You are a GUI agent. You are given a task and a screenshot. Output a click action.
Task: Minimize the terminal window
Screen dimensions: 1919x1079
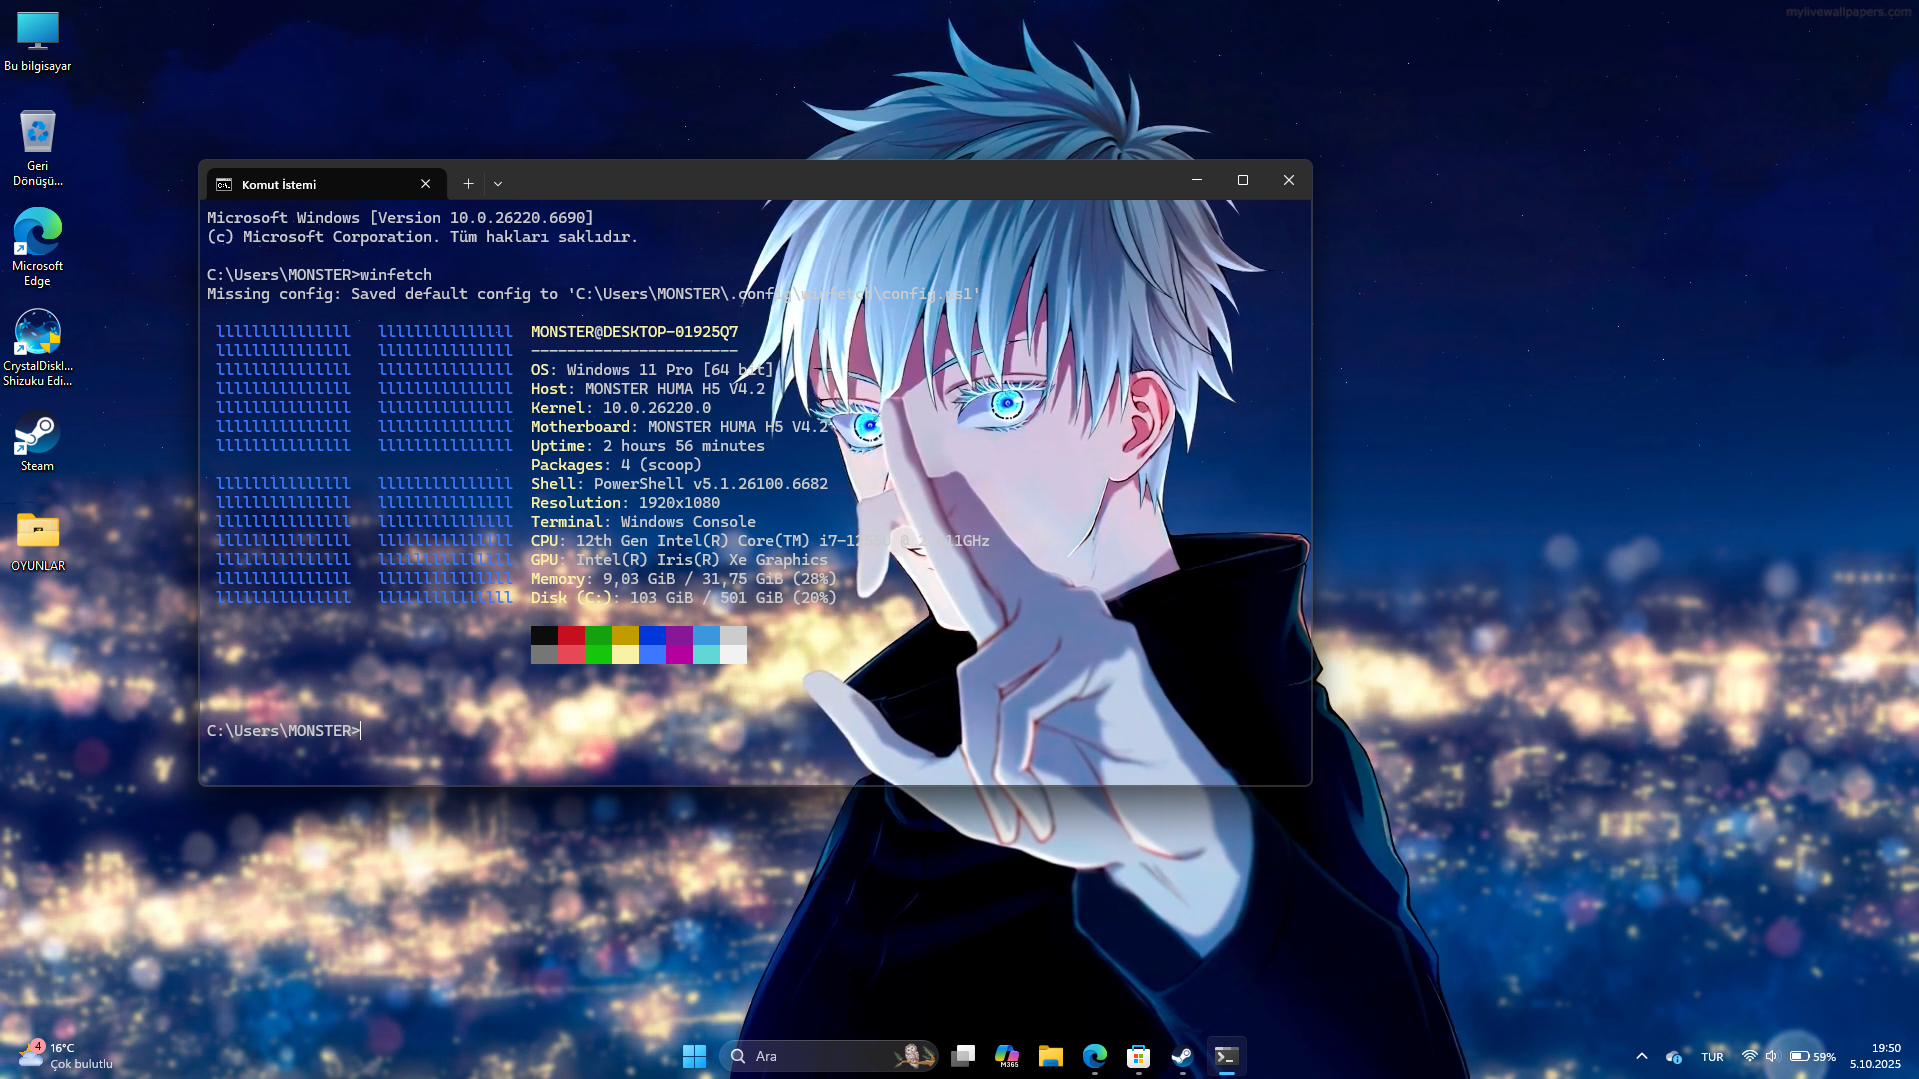[x=1196, y=180]
